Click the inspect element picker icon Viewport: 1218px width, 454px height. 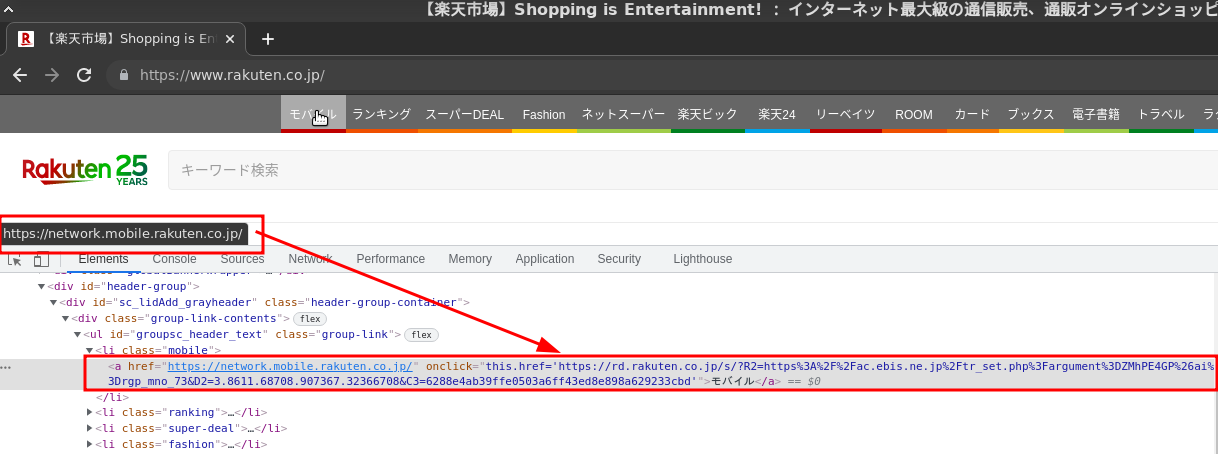15,260
